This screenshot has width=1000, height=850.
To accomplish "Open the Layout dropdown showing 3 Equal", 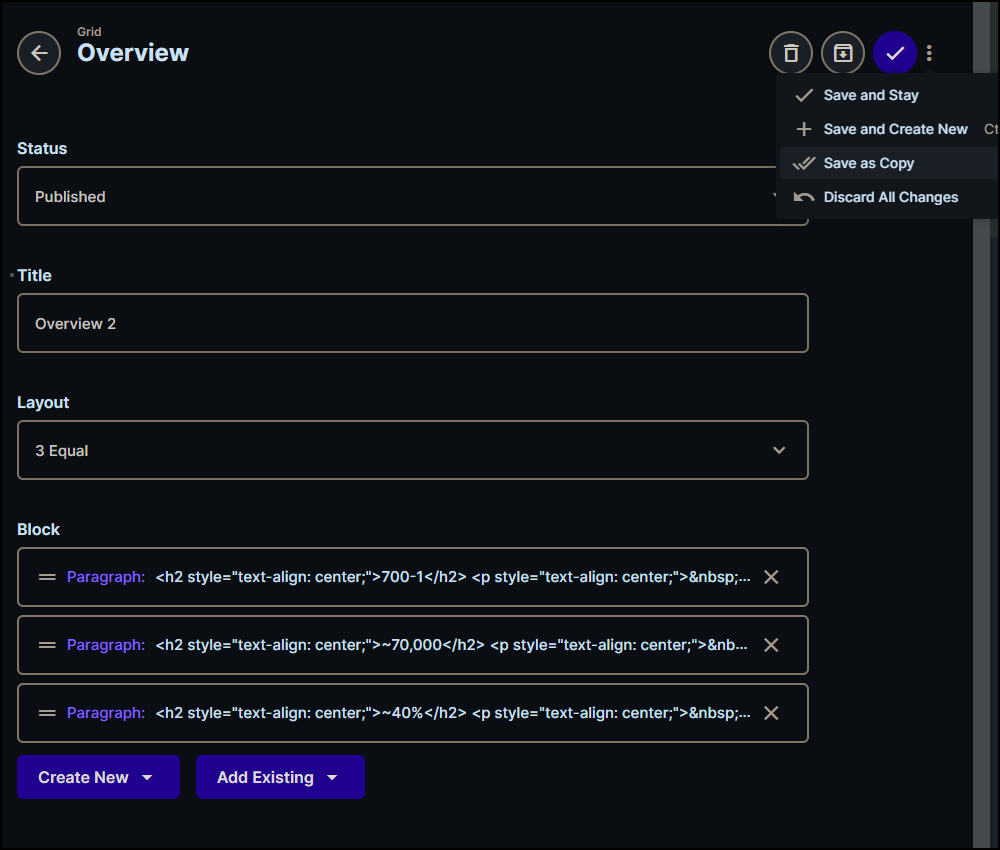I will tap(413, 450).
